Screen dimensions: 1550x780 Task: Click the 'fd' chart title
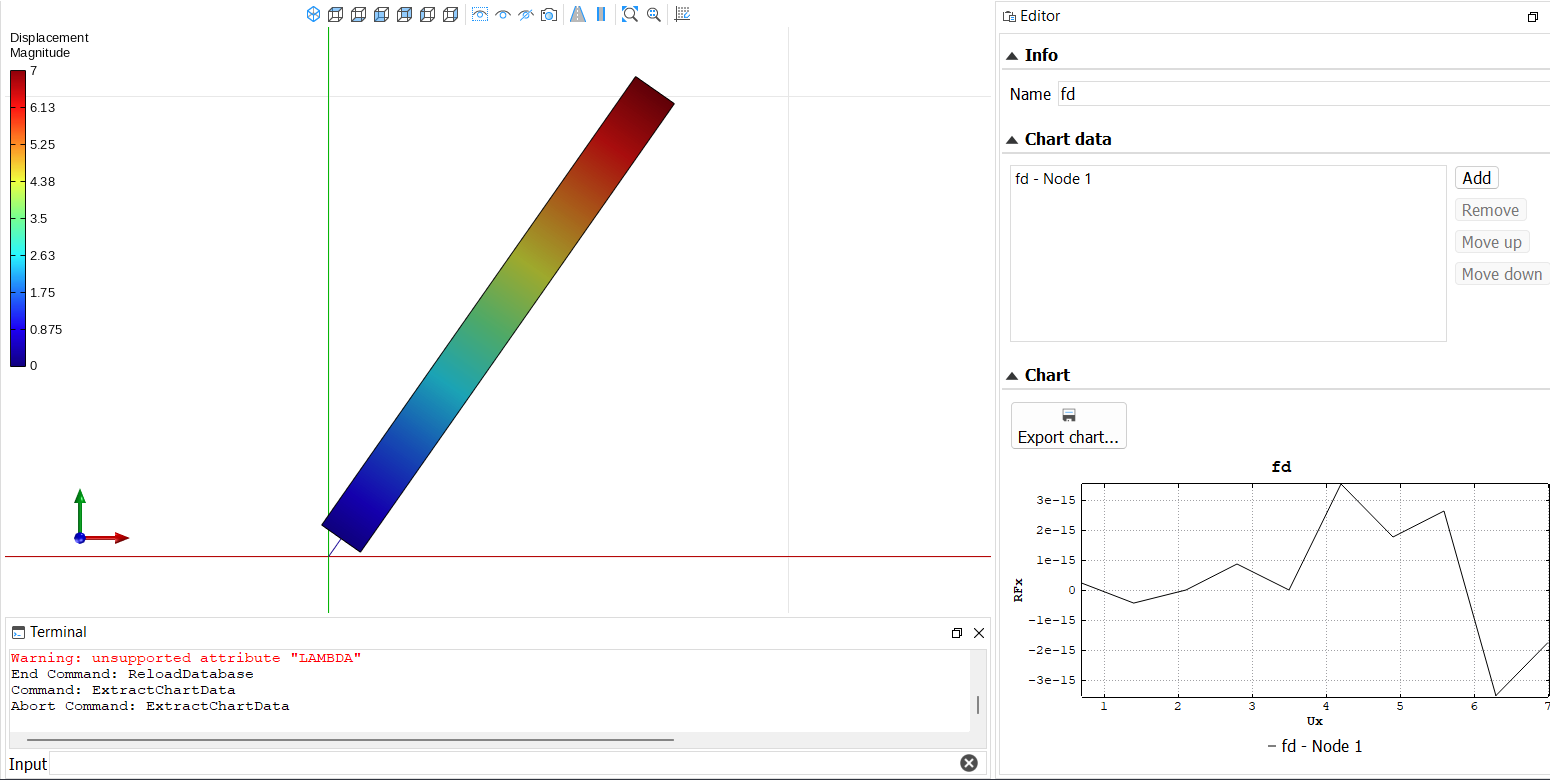[1281, 466]
